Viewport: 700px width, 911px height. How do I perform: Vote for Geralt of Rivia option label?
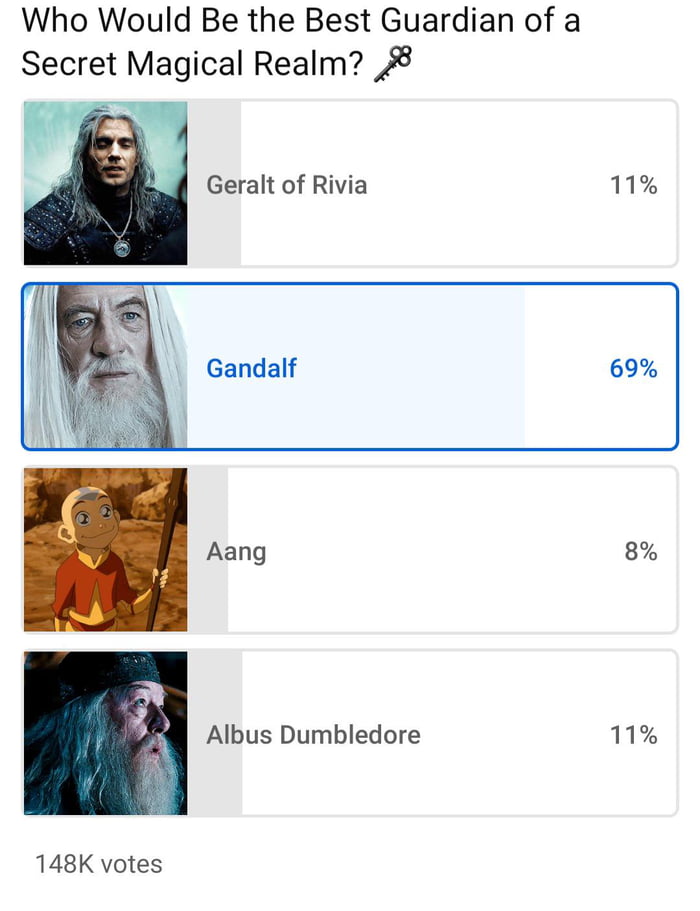tap(286, 185)
